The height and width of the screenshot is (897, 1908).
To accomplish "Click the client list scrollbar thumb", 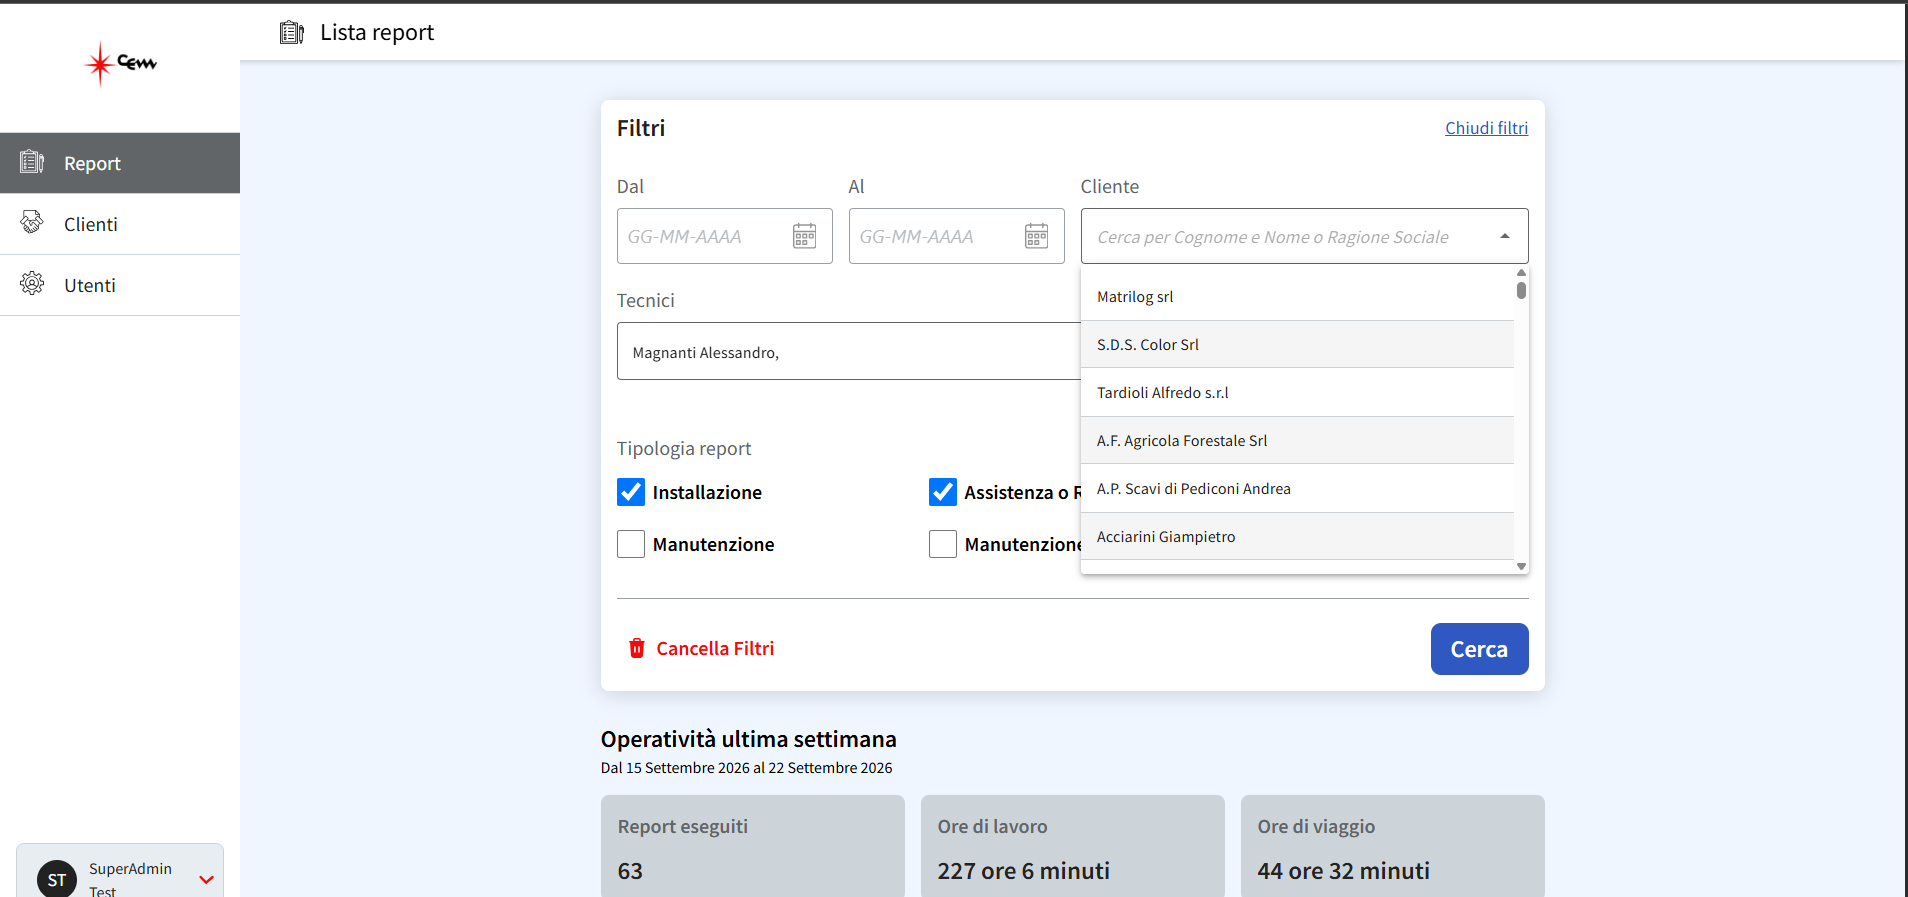I will point(1521,290).
